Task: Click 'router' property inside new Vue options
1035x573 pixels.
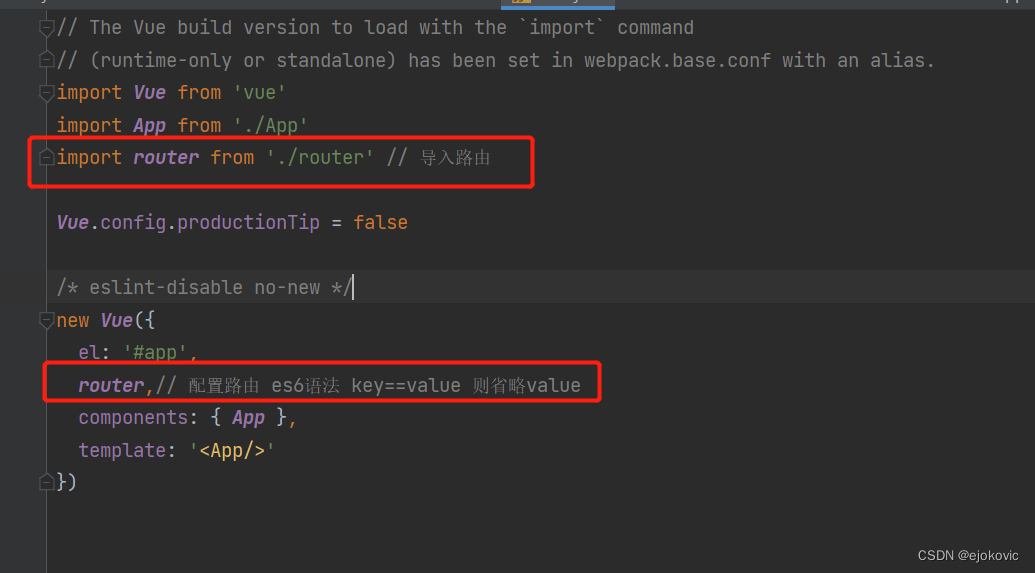Action: click(x=111, y=385)
